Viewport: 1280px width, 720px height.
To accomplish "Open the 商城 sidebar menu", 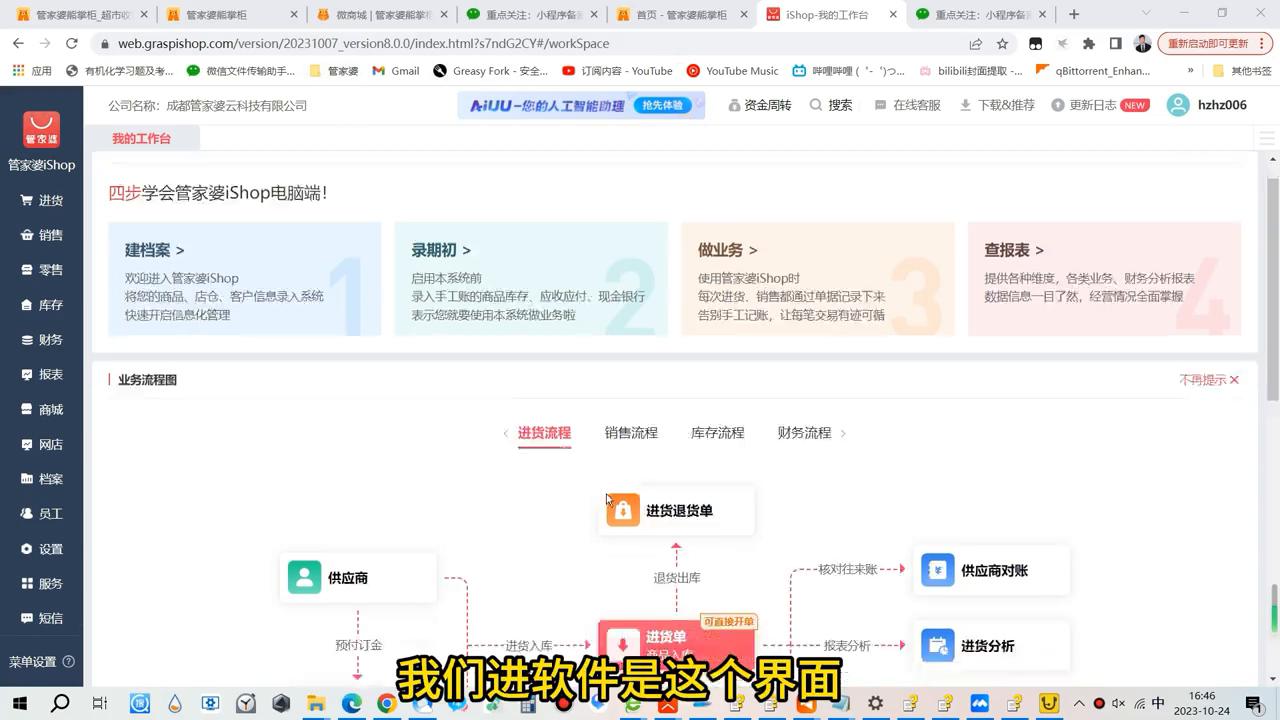I will point(41,409).
